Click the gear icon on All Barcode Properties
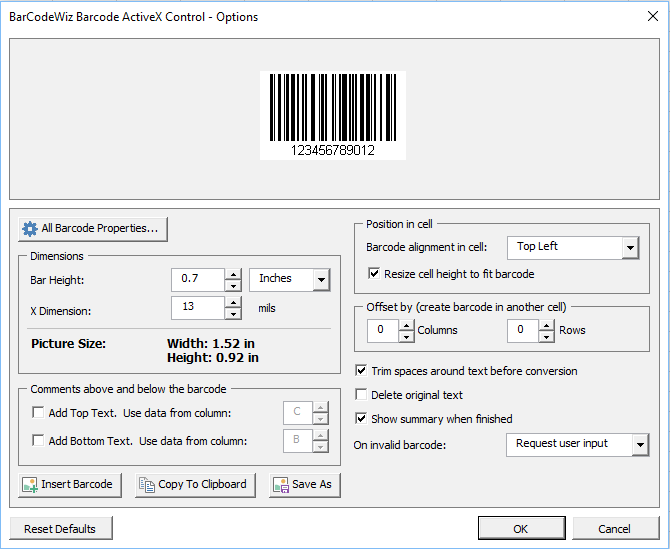670x549 pixels. (30, 229)
